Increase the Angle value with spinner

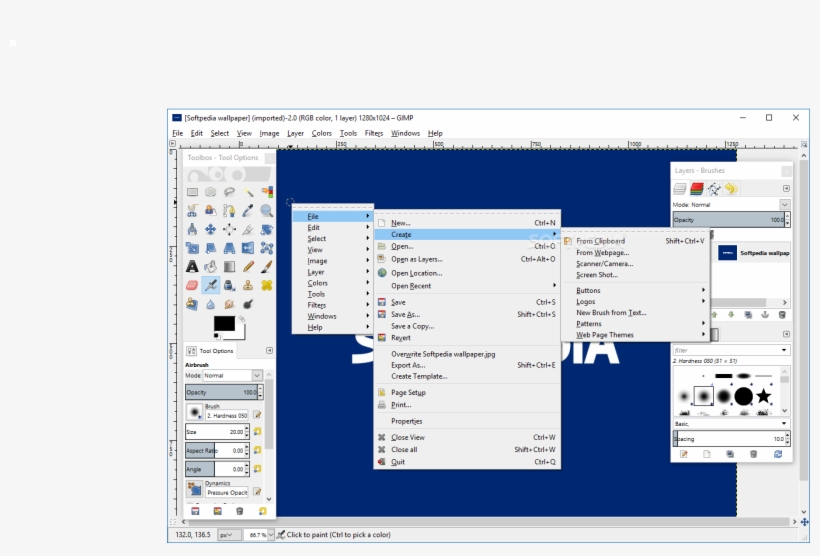tap(247, 466)
